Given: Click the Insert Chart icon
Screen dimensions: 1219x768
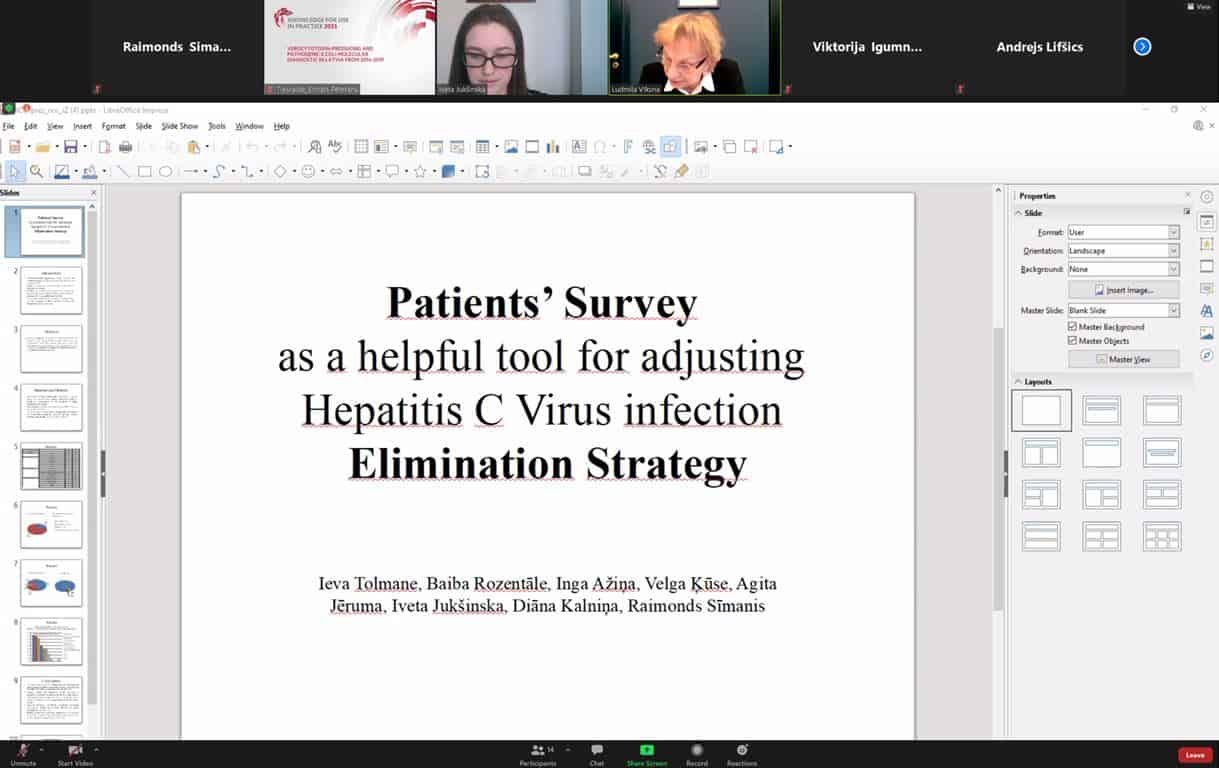Looking at the screenshot, I should (x=553, y=147).
